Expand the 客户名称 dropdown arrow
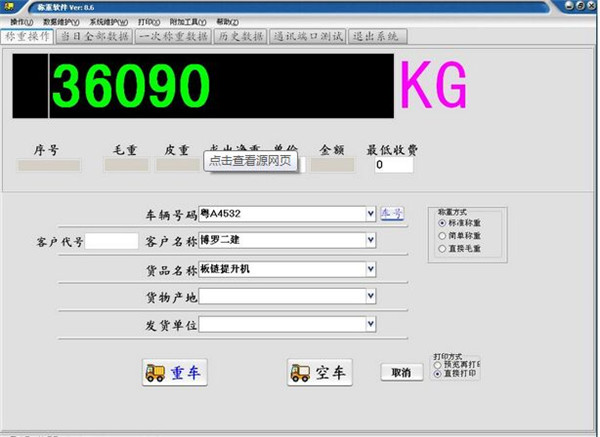600x437 pixels. [x=370, y=240]
